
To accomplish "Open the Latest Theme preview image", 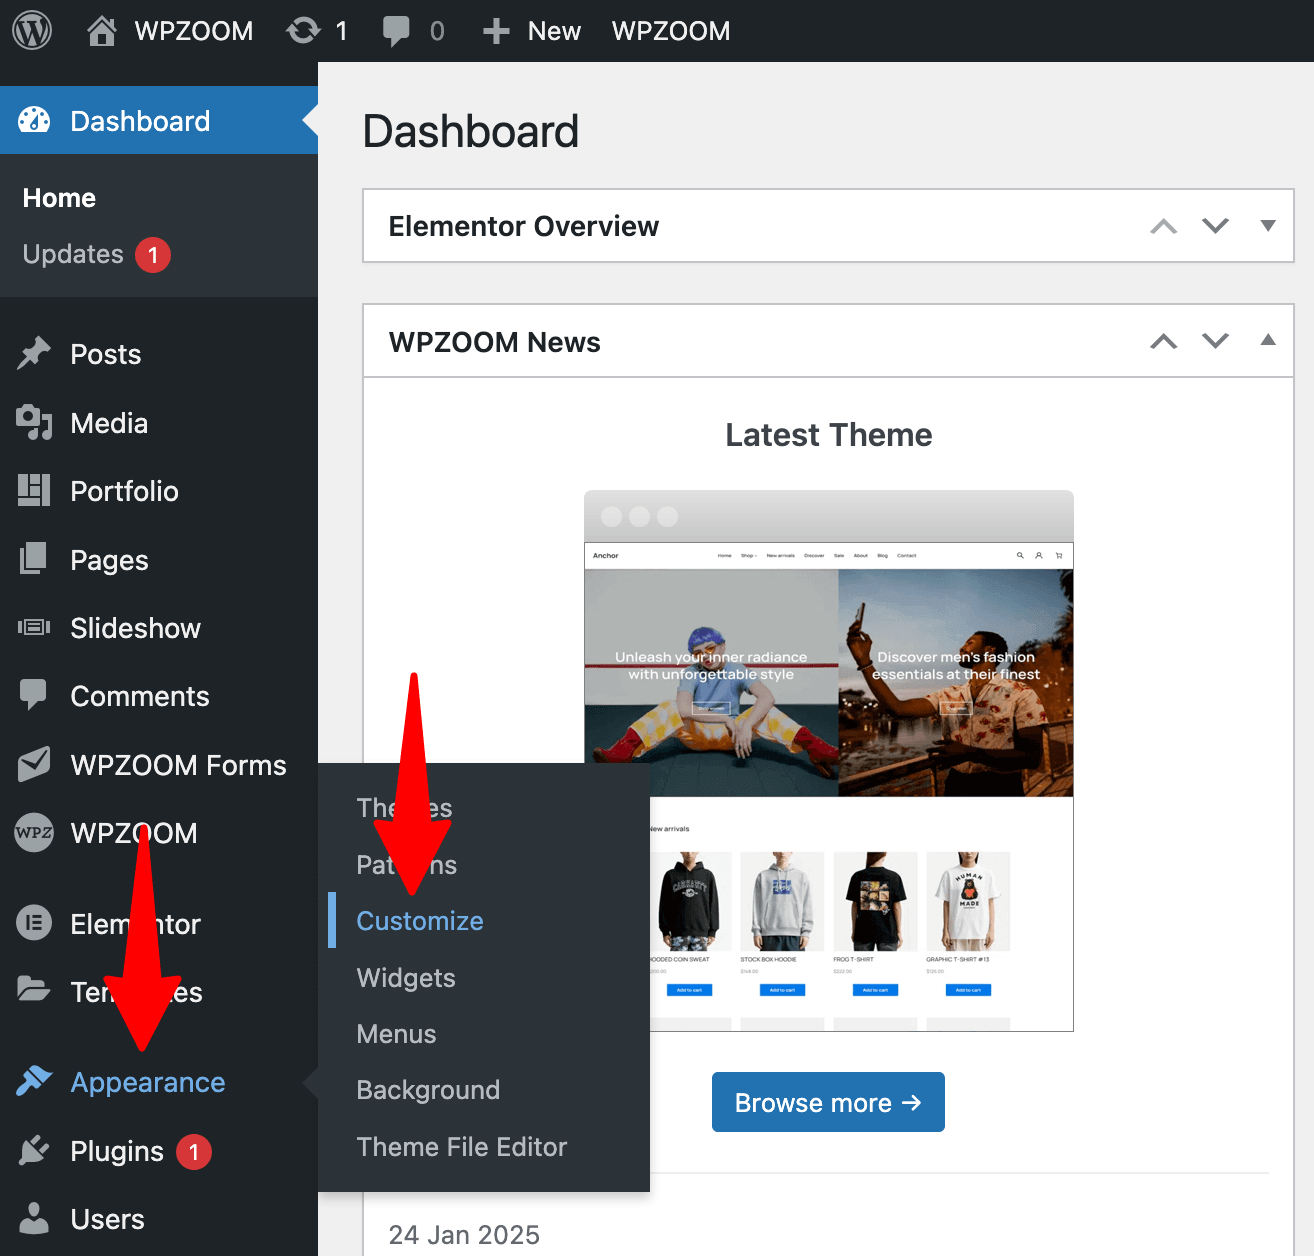I will pos(828,761).
